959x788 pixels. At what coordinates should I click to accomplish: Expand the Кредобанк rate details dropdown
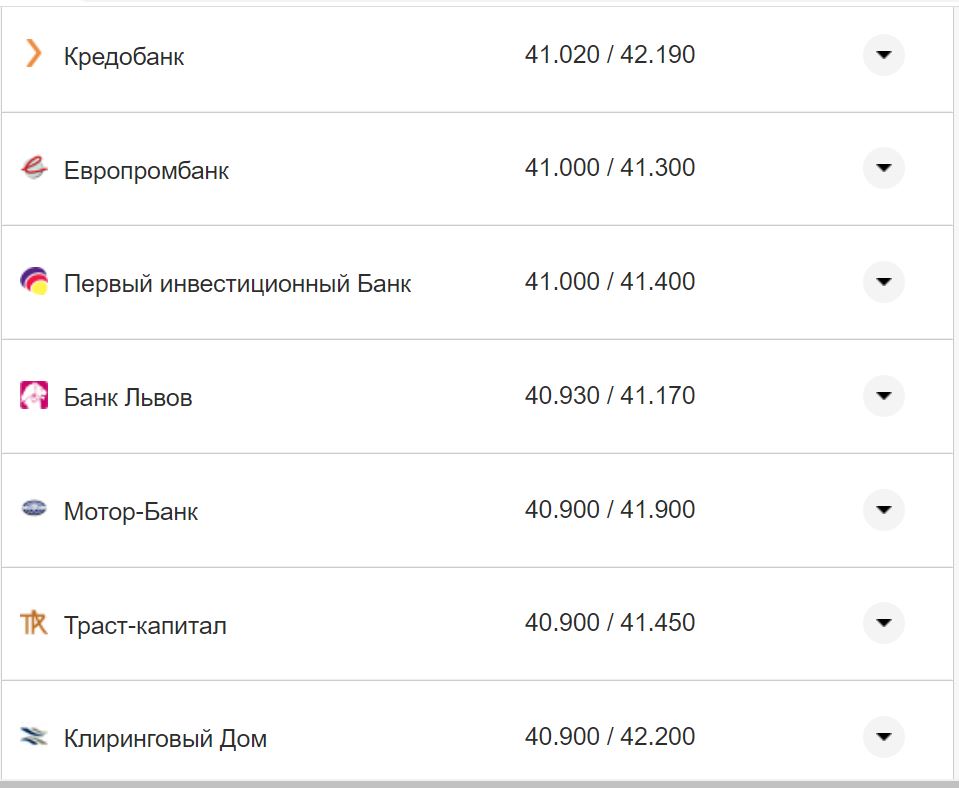pyautogui.click(x=883, y=56)
